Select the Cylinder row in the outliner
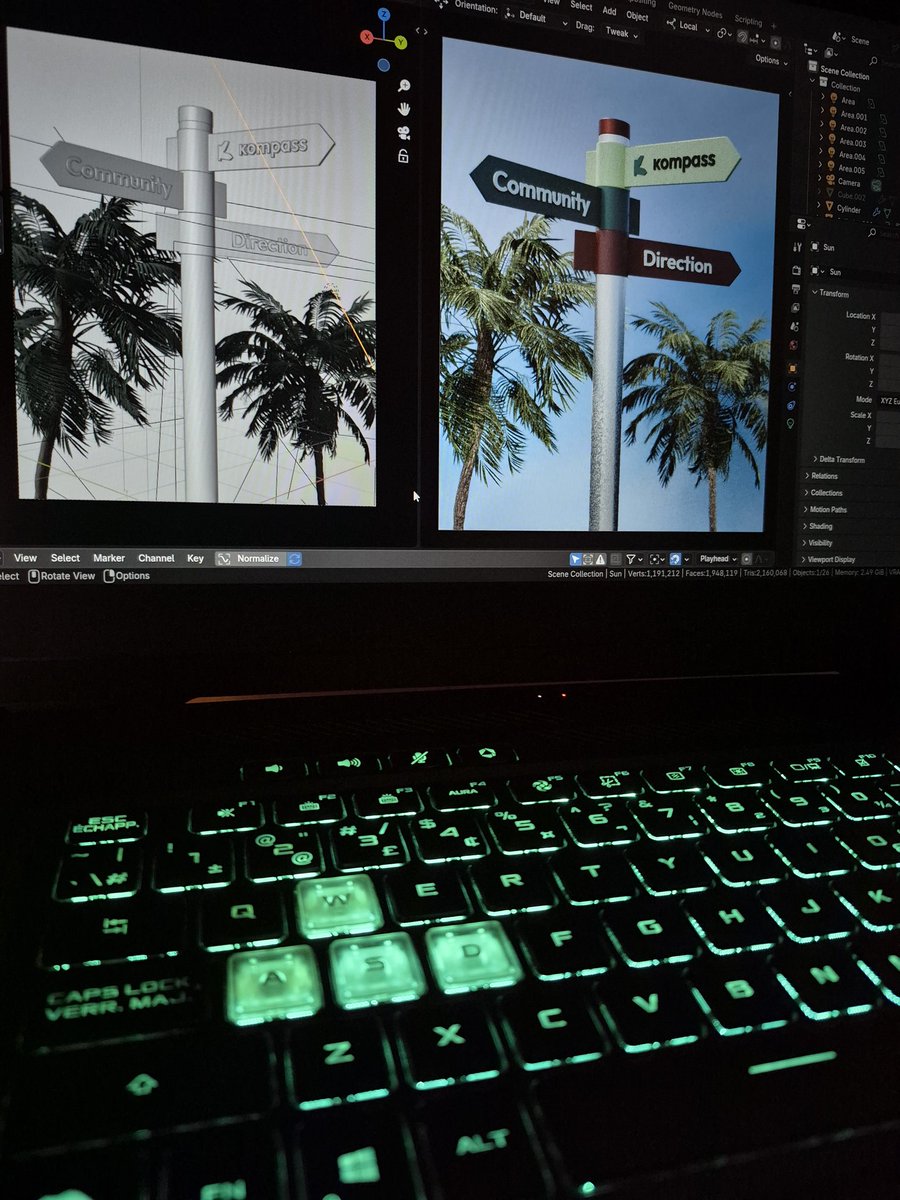This screenshot has width=900, height=1200. tap(849, 208)
